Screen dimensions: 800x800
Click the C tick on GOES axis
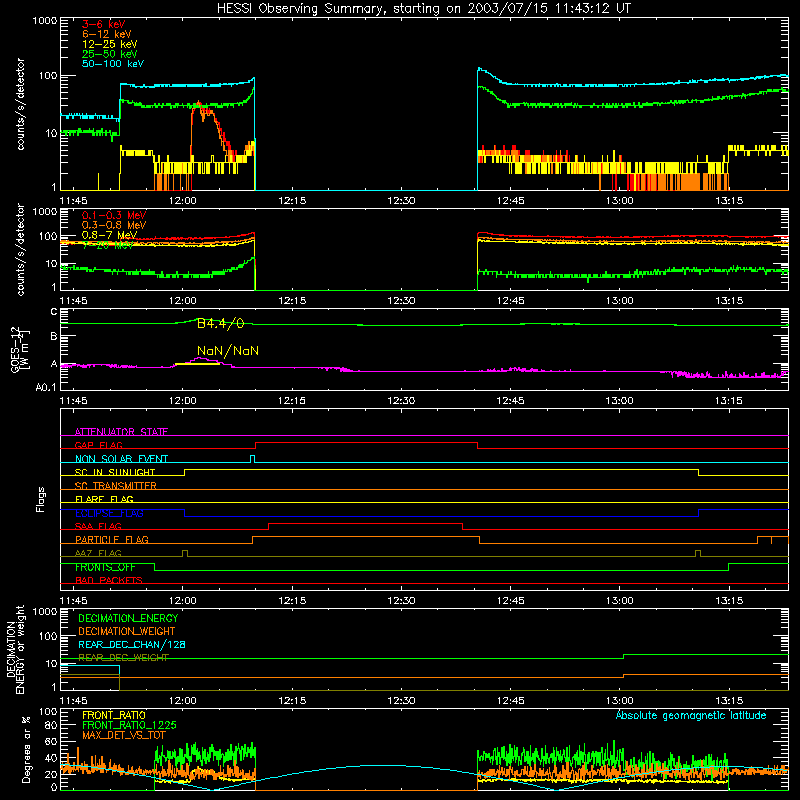point(54,312)
